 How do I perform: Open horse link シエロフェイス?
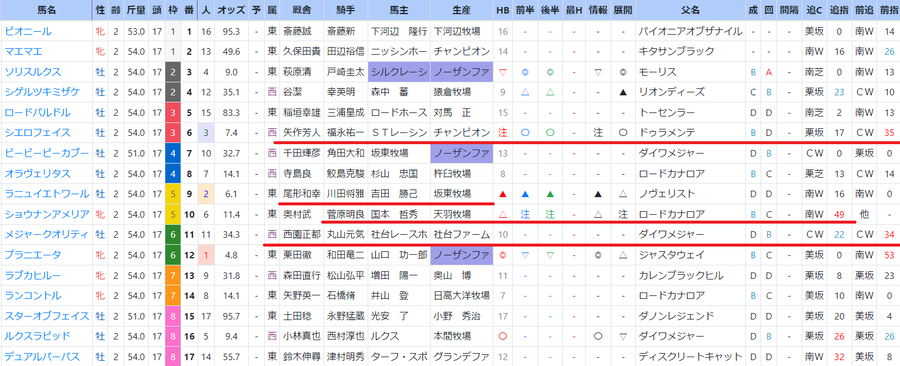pyautogui.click(x=38, y=133)
